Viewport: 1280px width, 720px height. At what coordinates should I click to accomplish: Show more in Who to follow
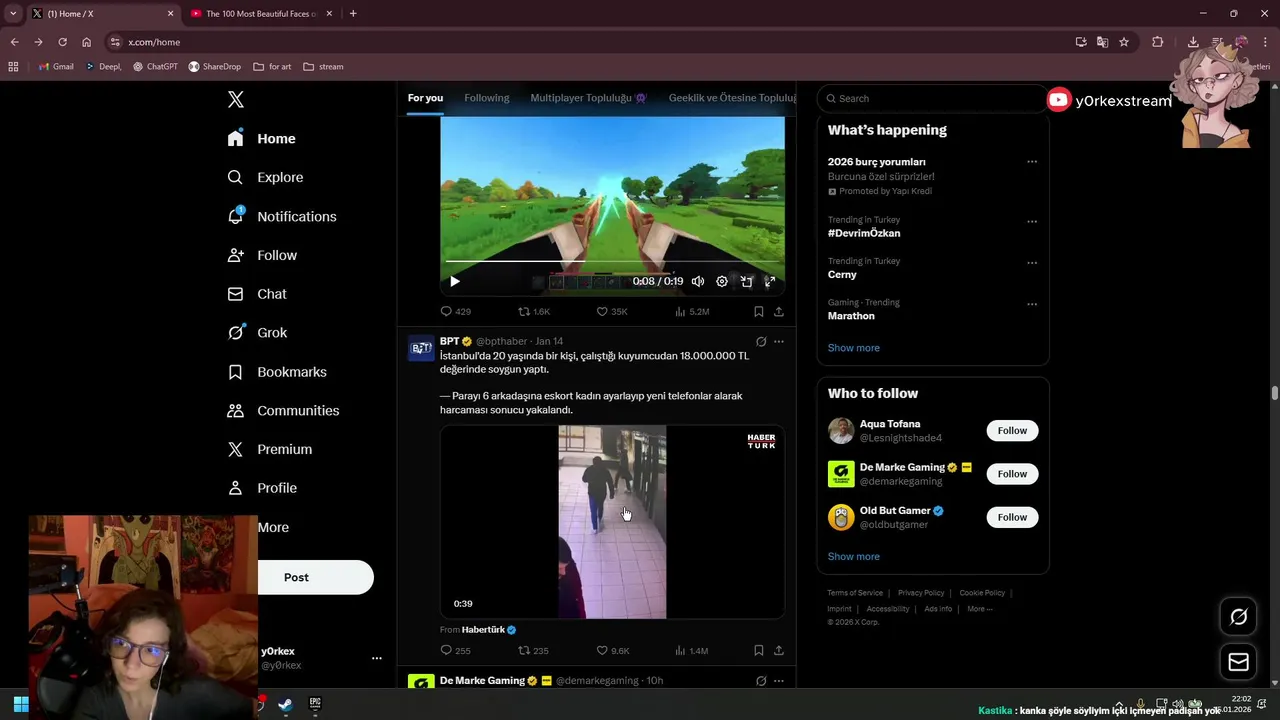point(854,557)
